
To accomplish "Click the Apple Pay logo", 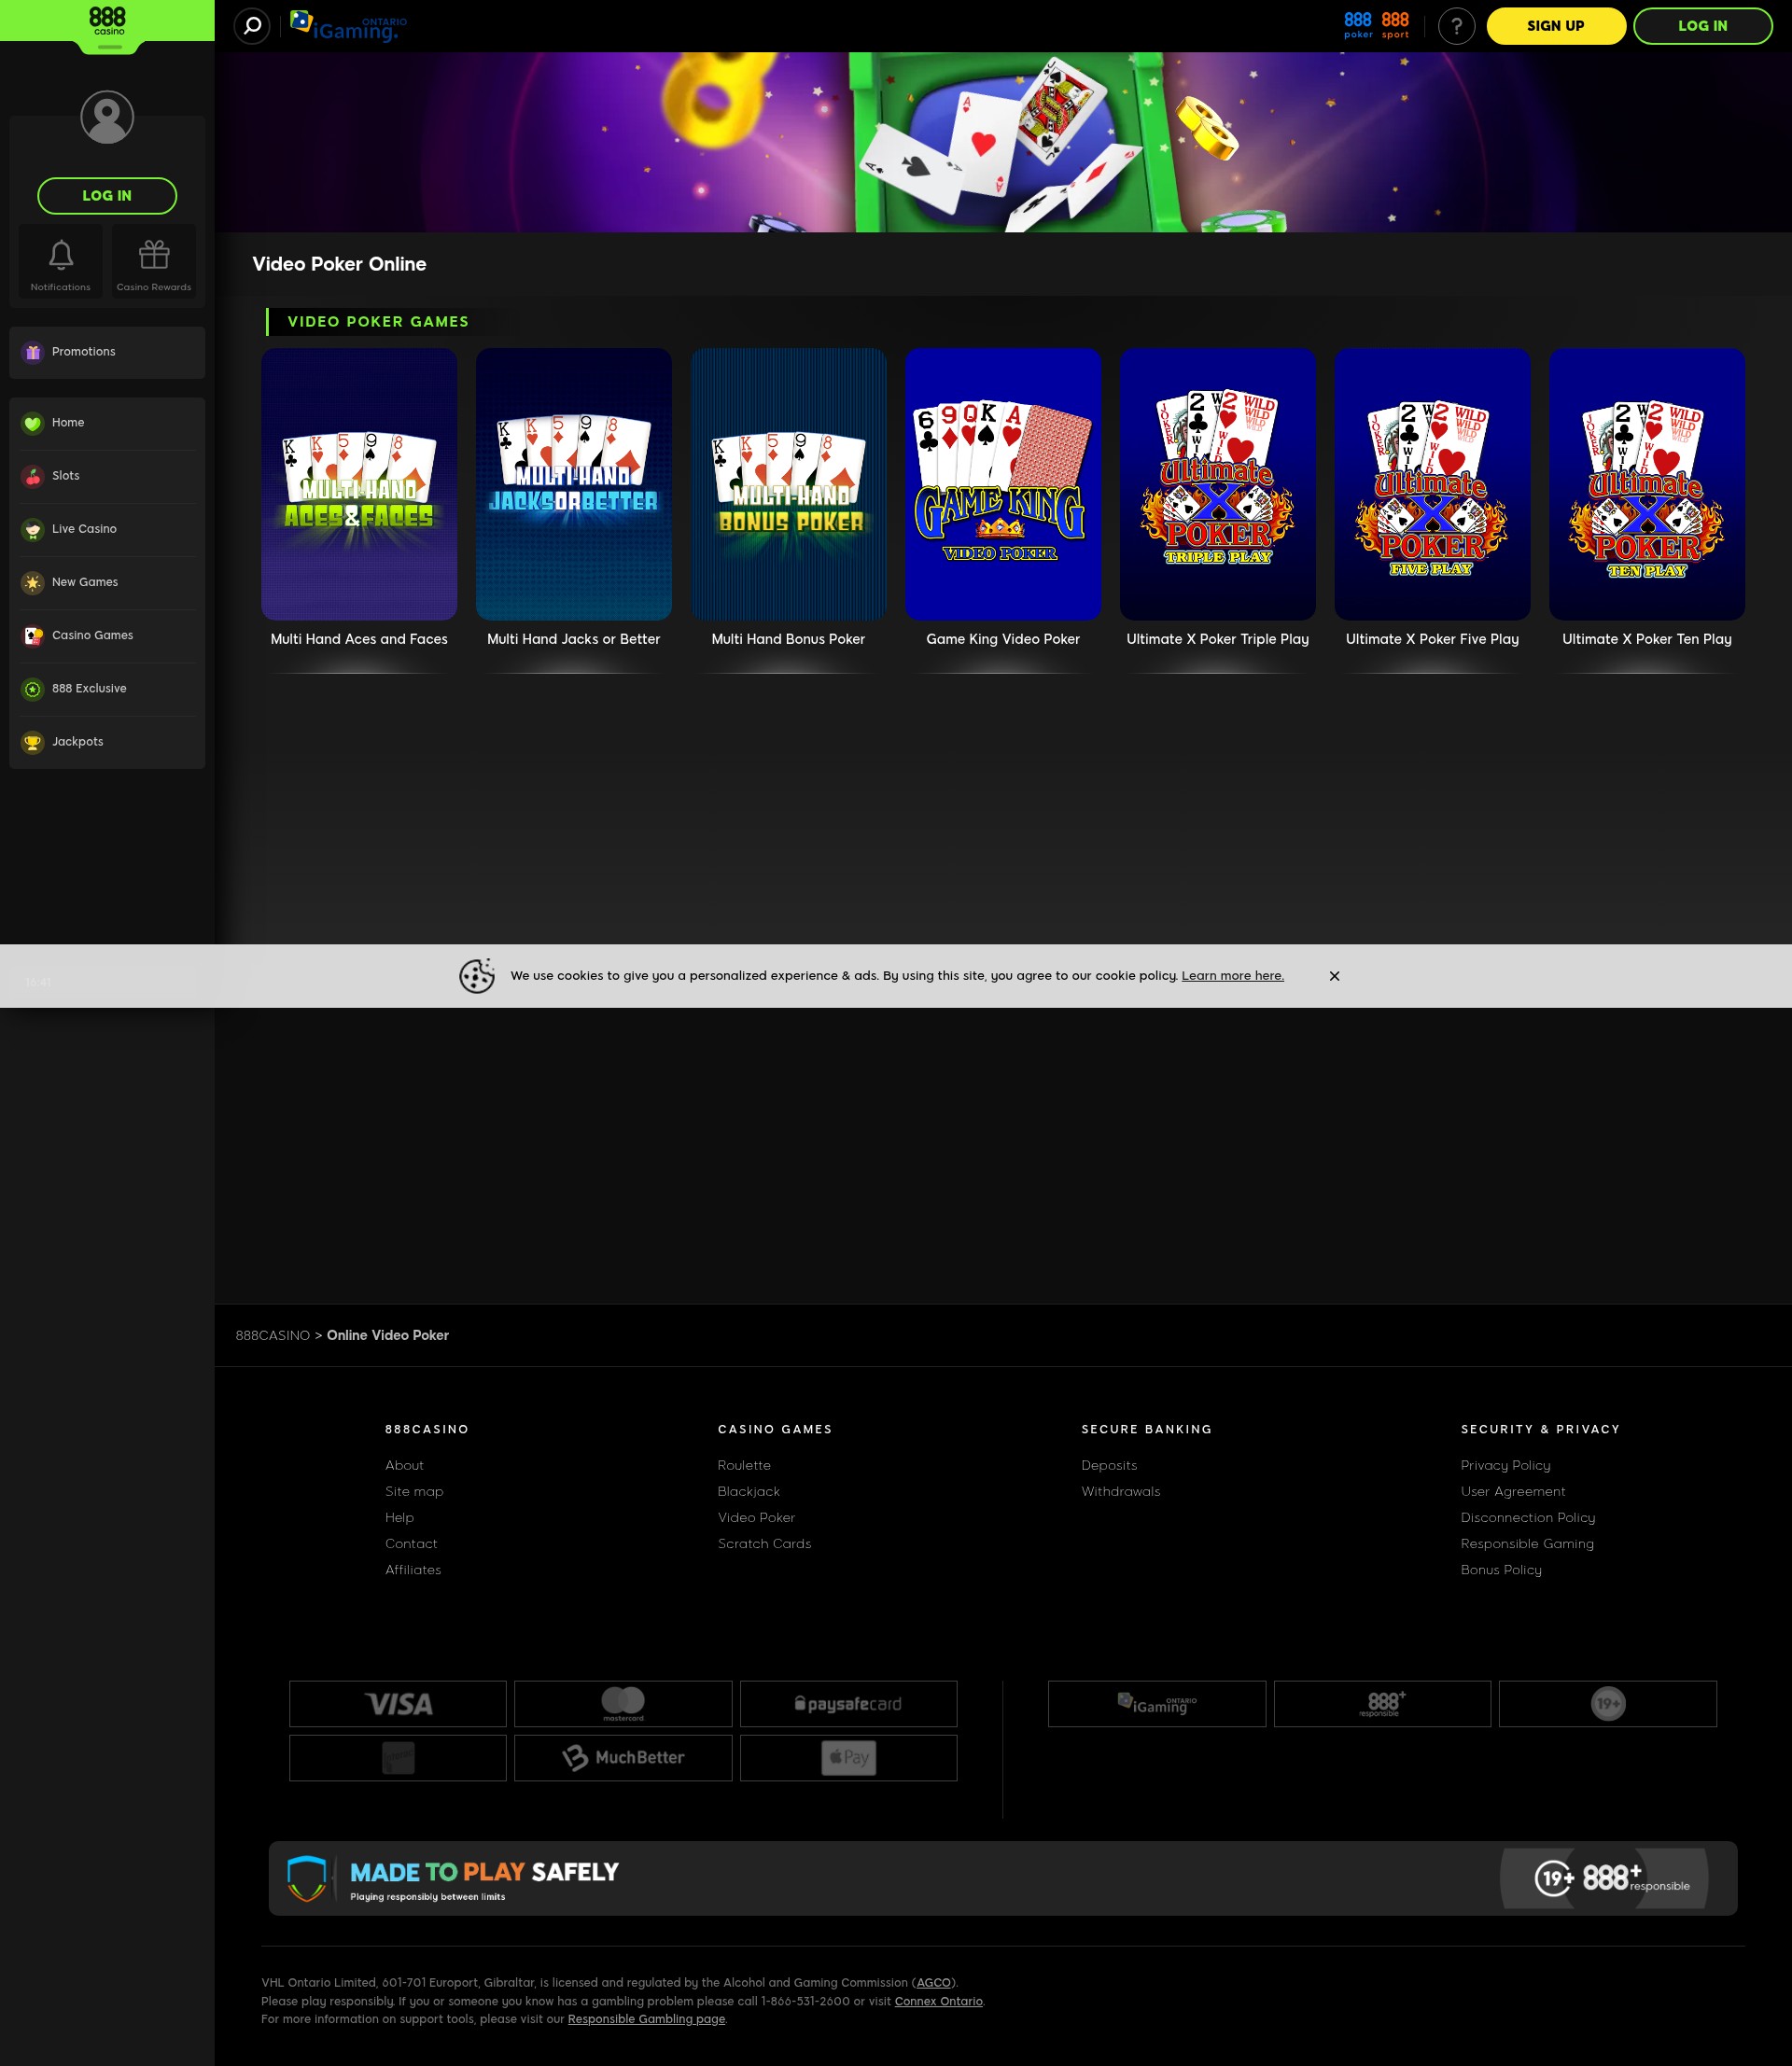I will tap(848, 1758).
